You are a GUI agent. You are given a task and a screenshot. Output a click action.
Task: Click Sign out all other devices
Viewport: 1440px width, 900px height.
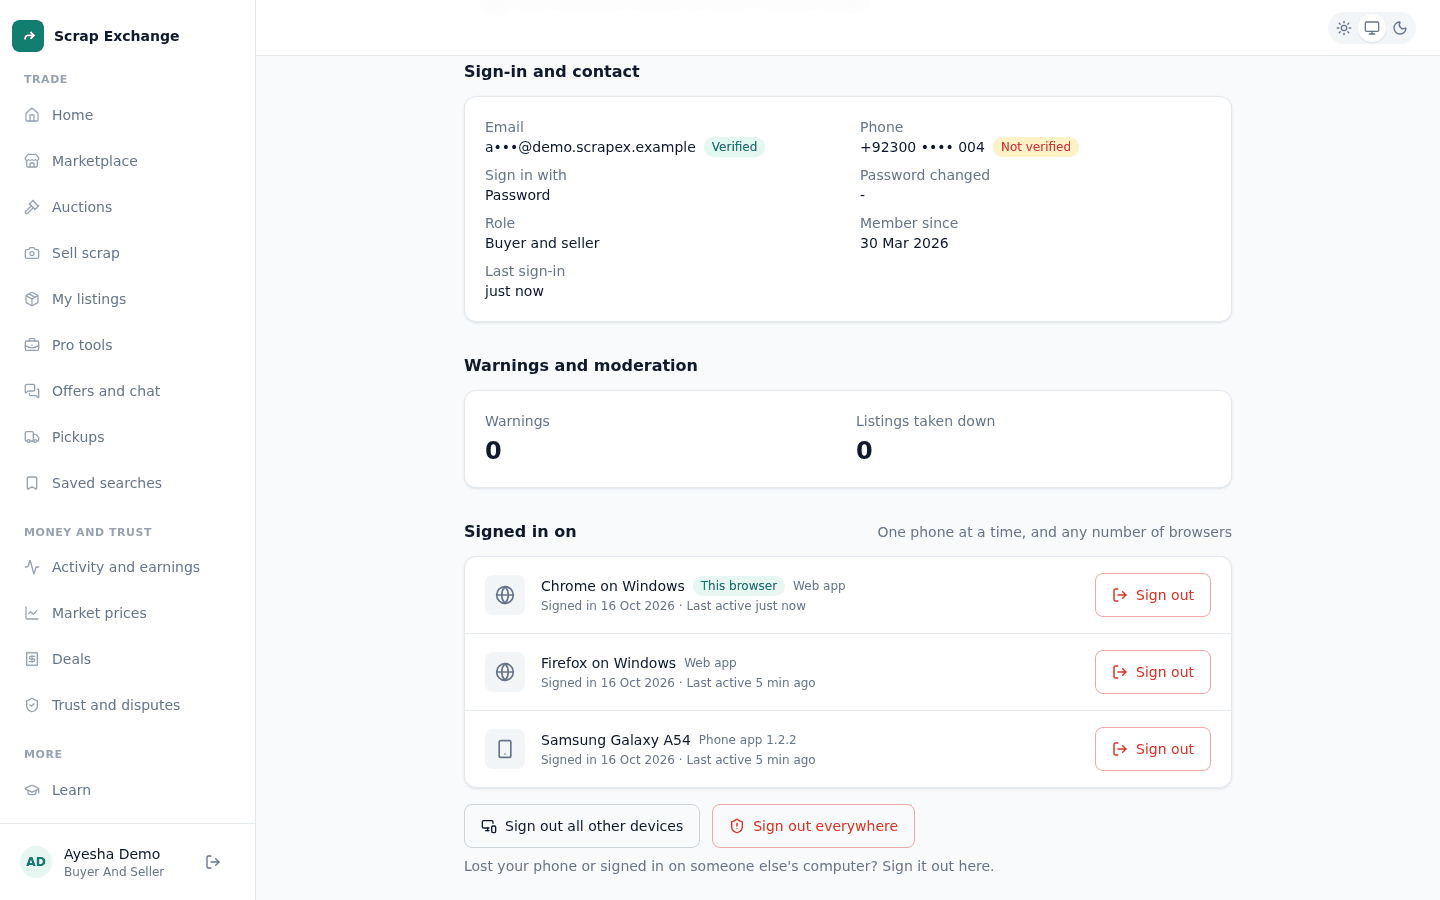point(582,826)
